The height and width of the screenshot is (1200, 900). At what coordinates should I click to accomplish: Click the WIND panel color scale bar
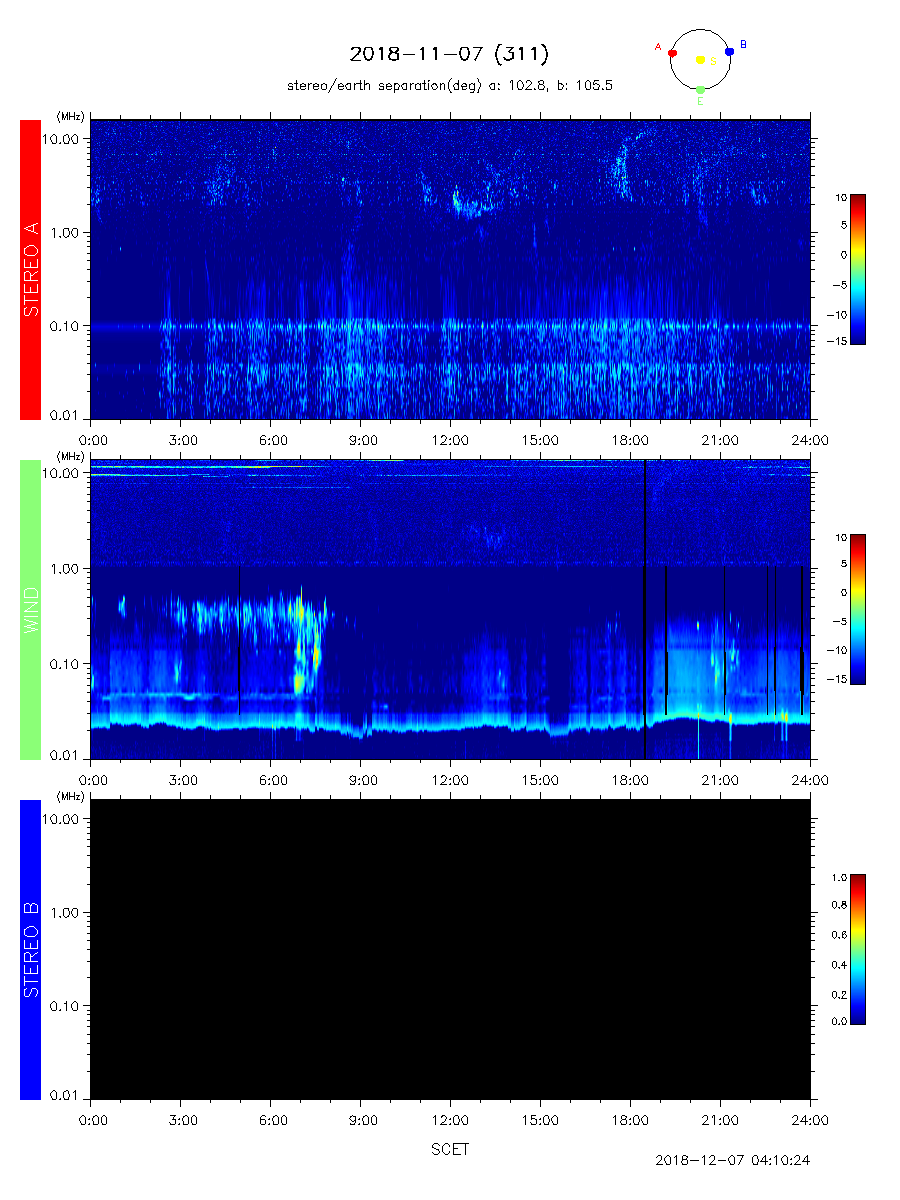[x=857, y=609]
